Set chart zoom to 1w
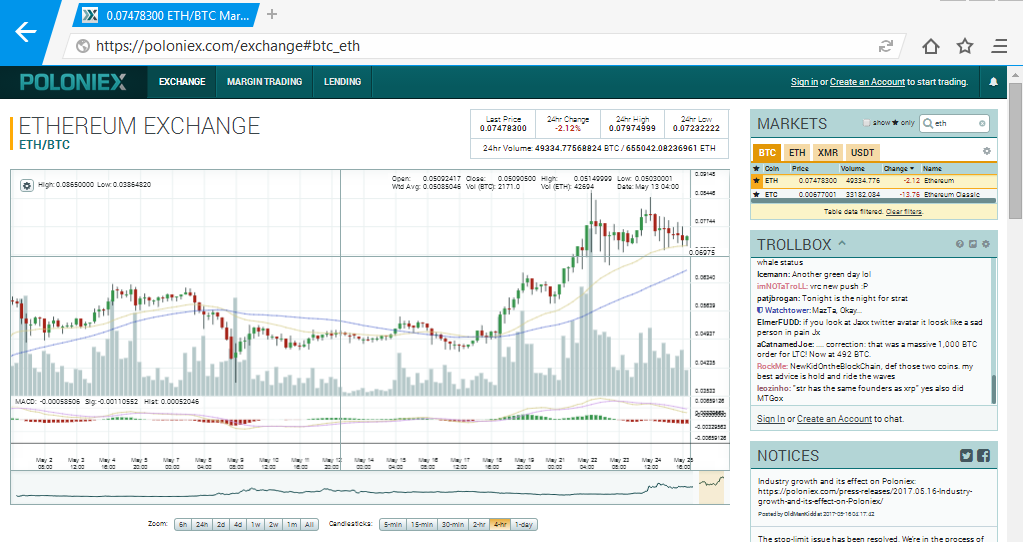Image resolution: width=1023 pixels, height=542 pixels. 256,524
